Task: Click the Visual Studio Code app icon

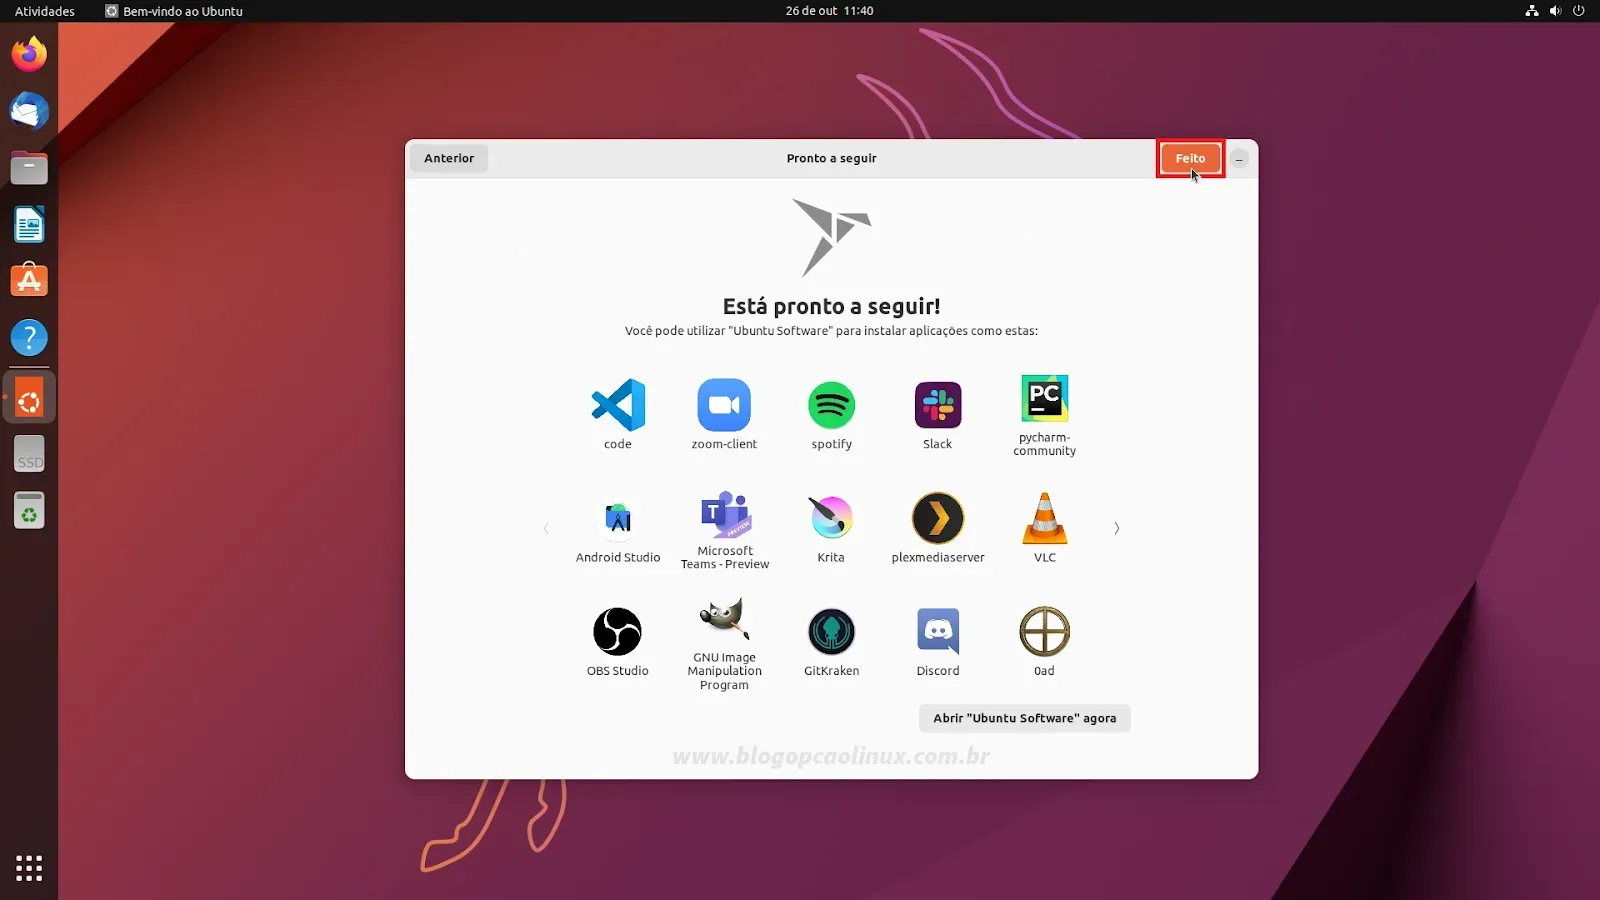Action: pos(618,405)
